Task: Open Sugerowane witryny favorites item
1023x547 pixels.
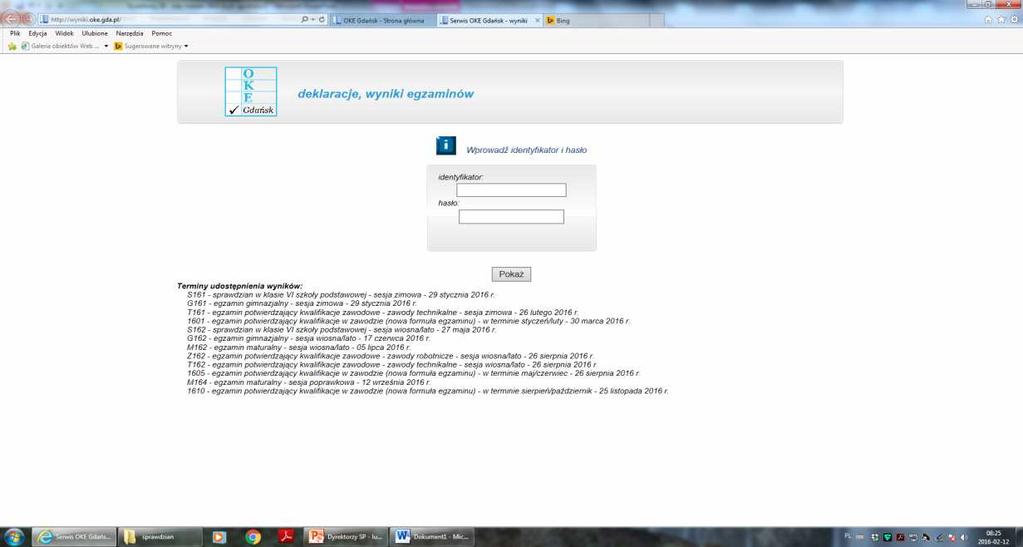Action: click(x=147, y=46)
